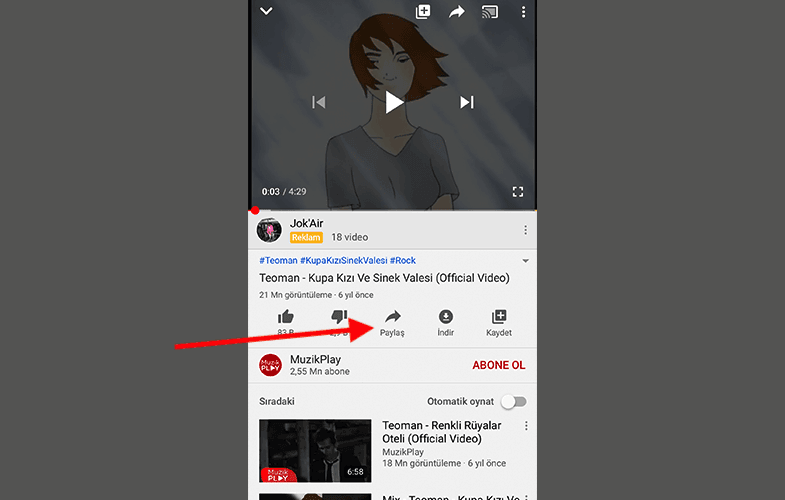Open the Jok'Air ad channel avatar
The height and width of the screenshot is (500, 785).
pyautogui.click(x=269, y=230)
